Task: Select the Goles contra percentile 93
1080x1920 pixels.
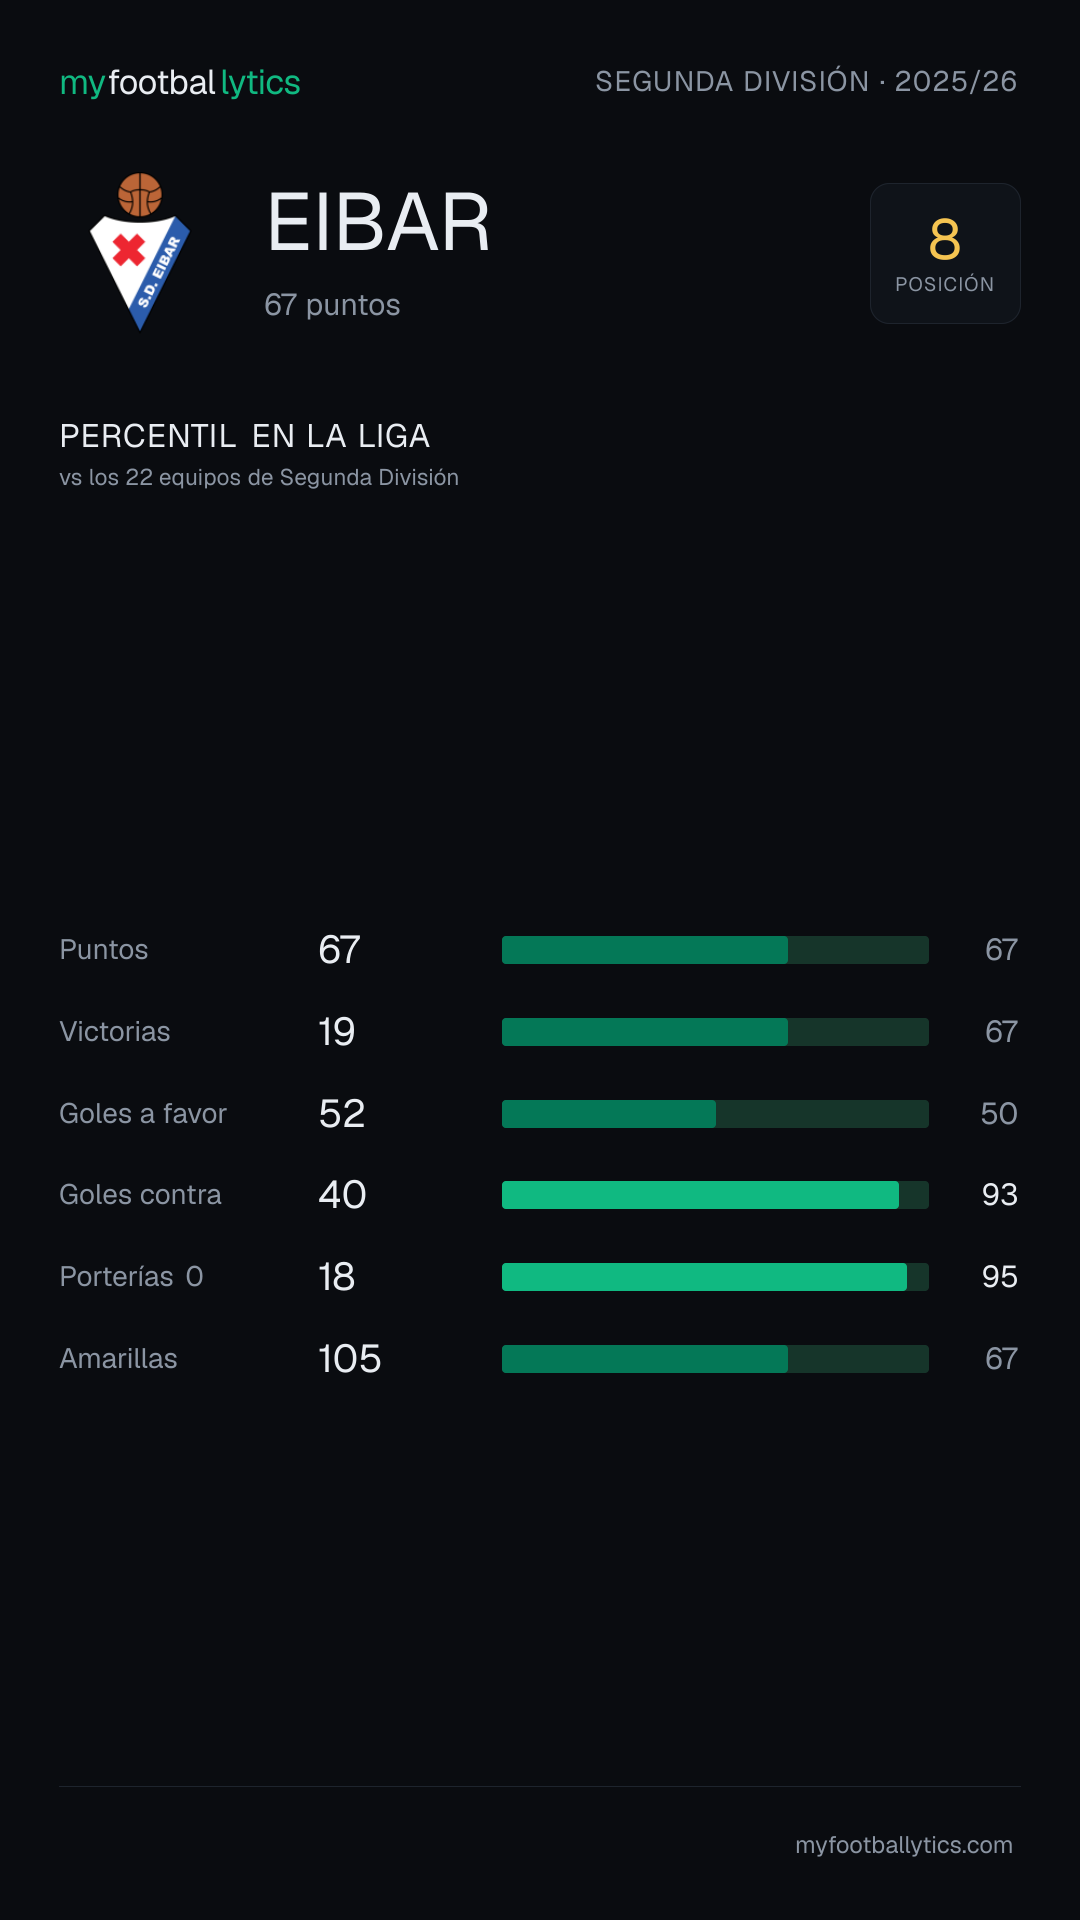Action: pyautogui.click(x=1000, y=1195)
